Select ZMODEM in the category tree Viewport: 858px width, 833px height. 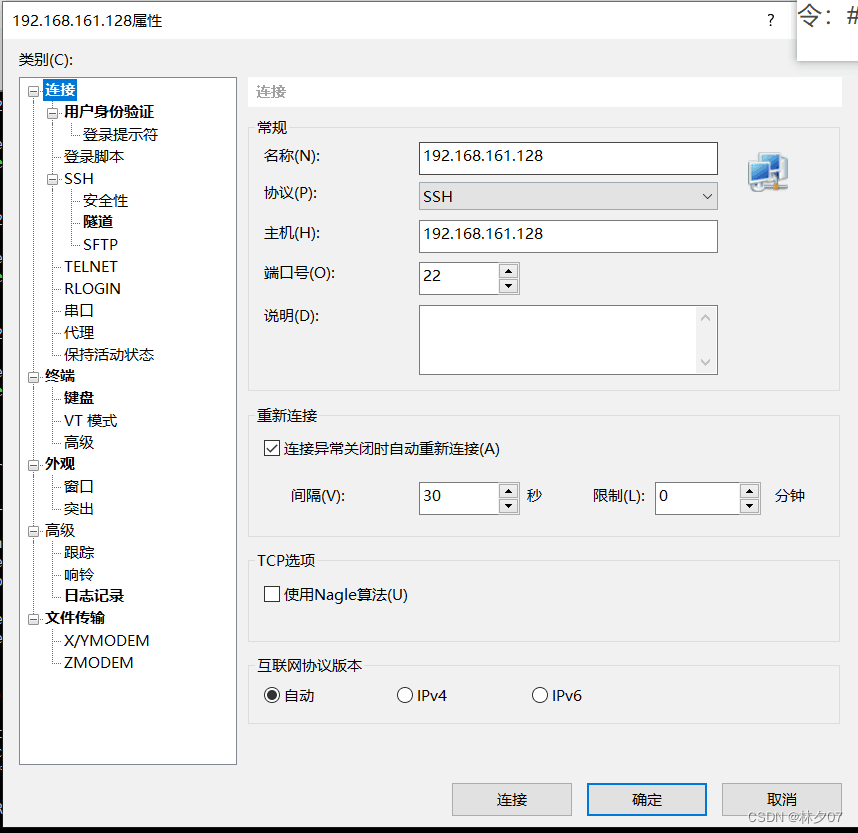(x=98, y=663)
